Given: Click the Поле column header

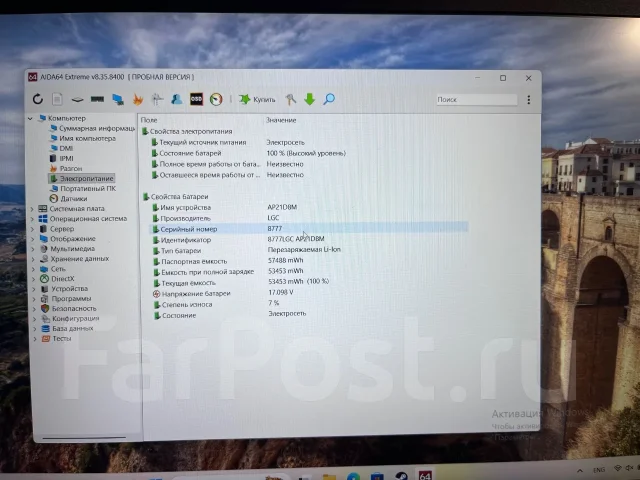Looking at the screenshot, I should (149, 120).
